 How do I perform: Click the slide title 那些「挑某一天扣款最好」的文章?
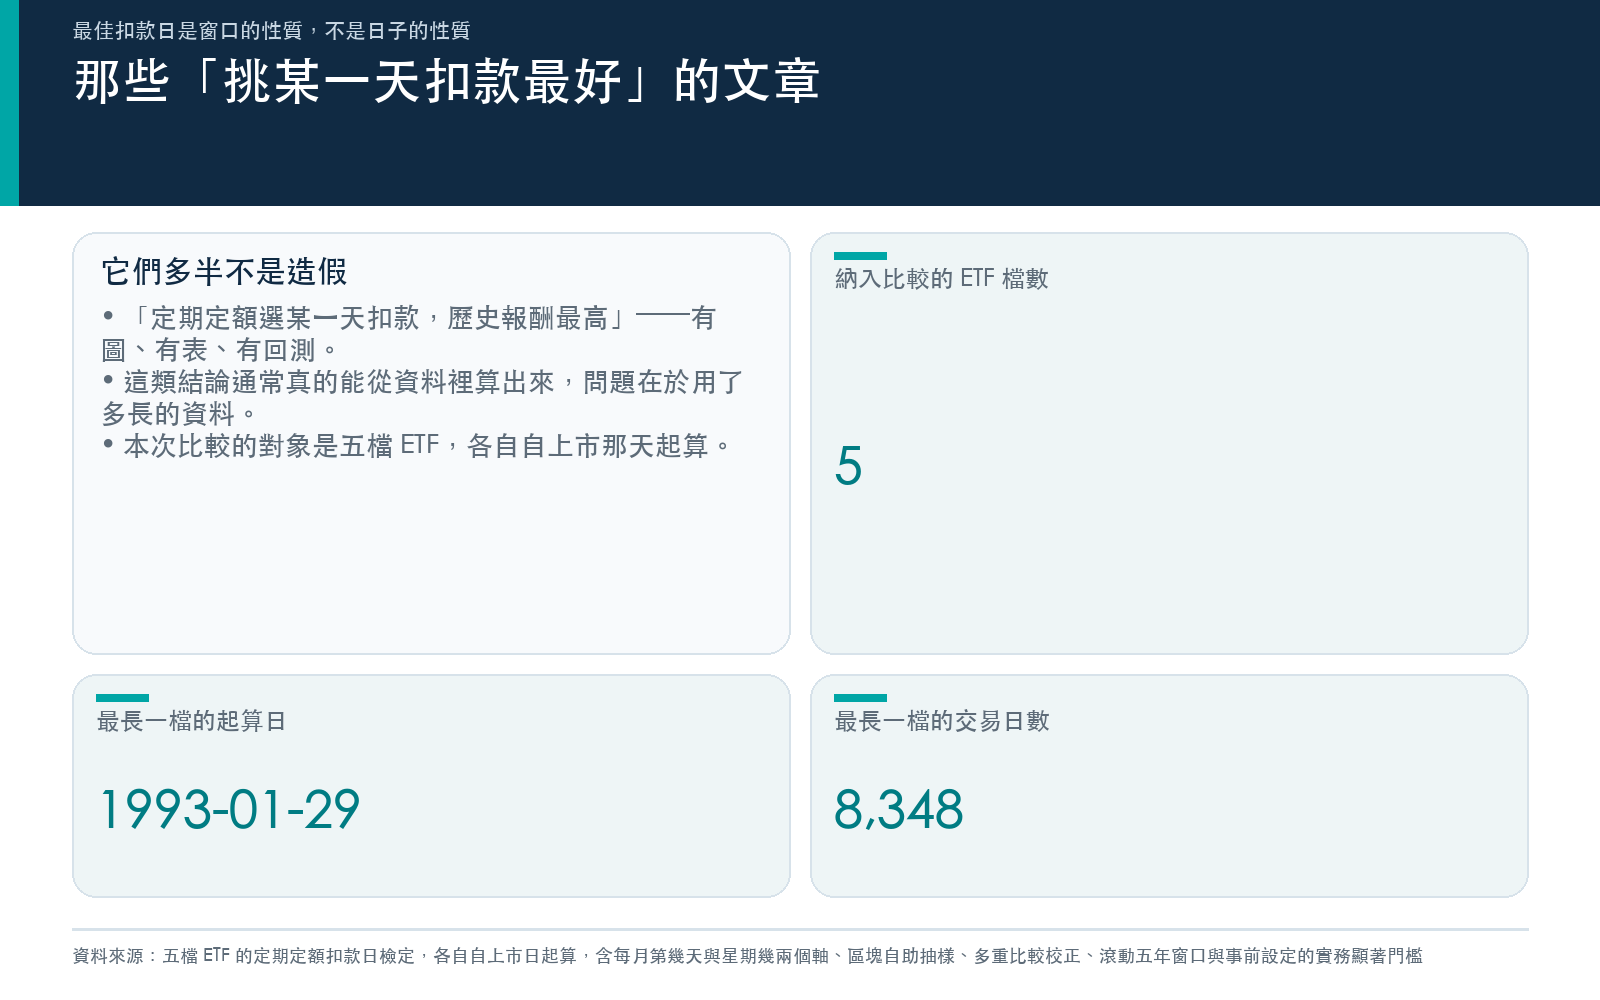(447, 81)
